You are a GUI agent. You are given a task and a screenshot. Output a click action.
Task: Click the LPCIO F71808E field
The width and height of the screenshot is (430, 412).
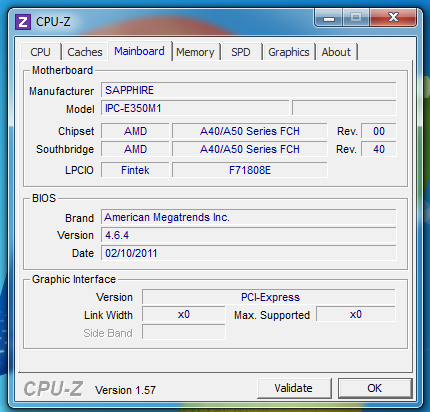(250, 170)
